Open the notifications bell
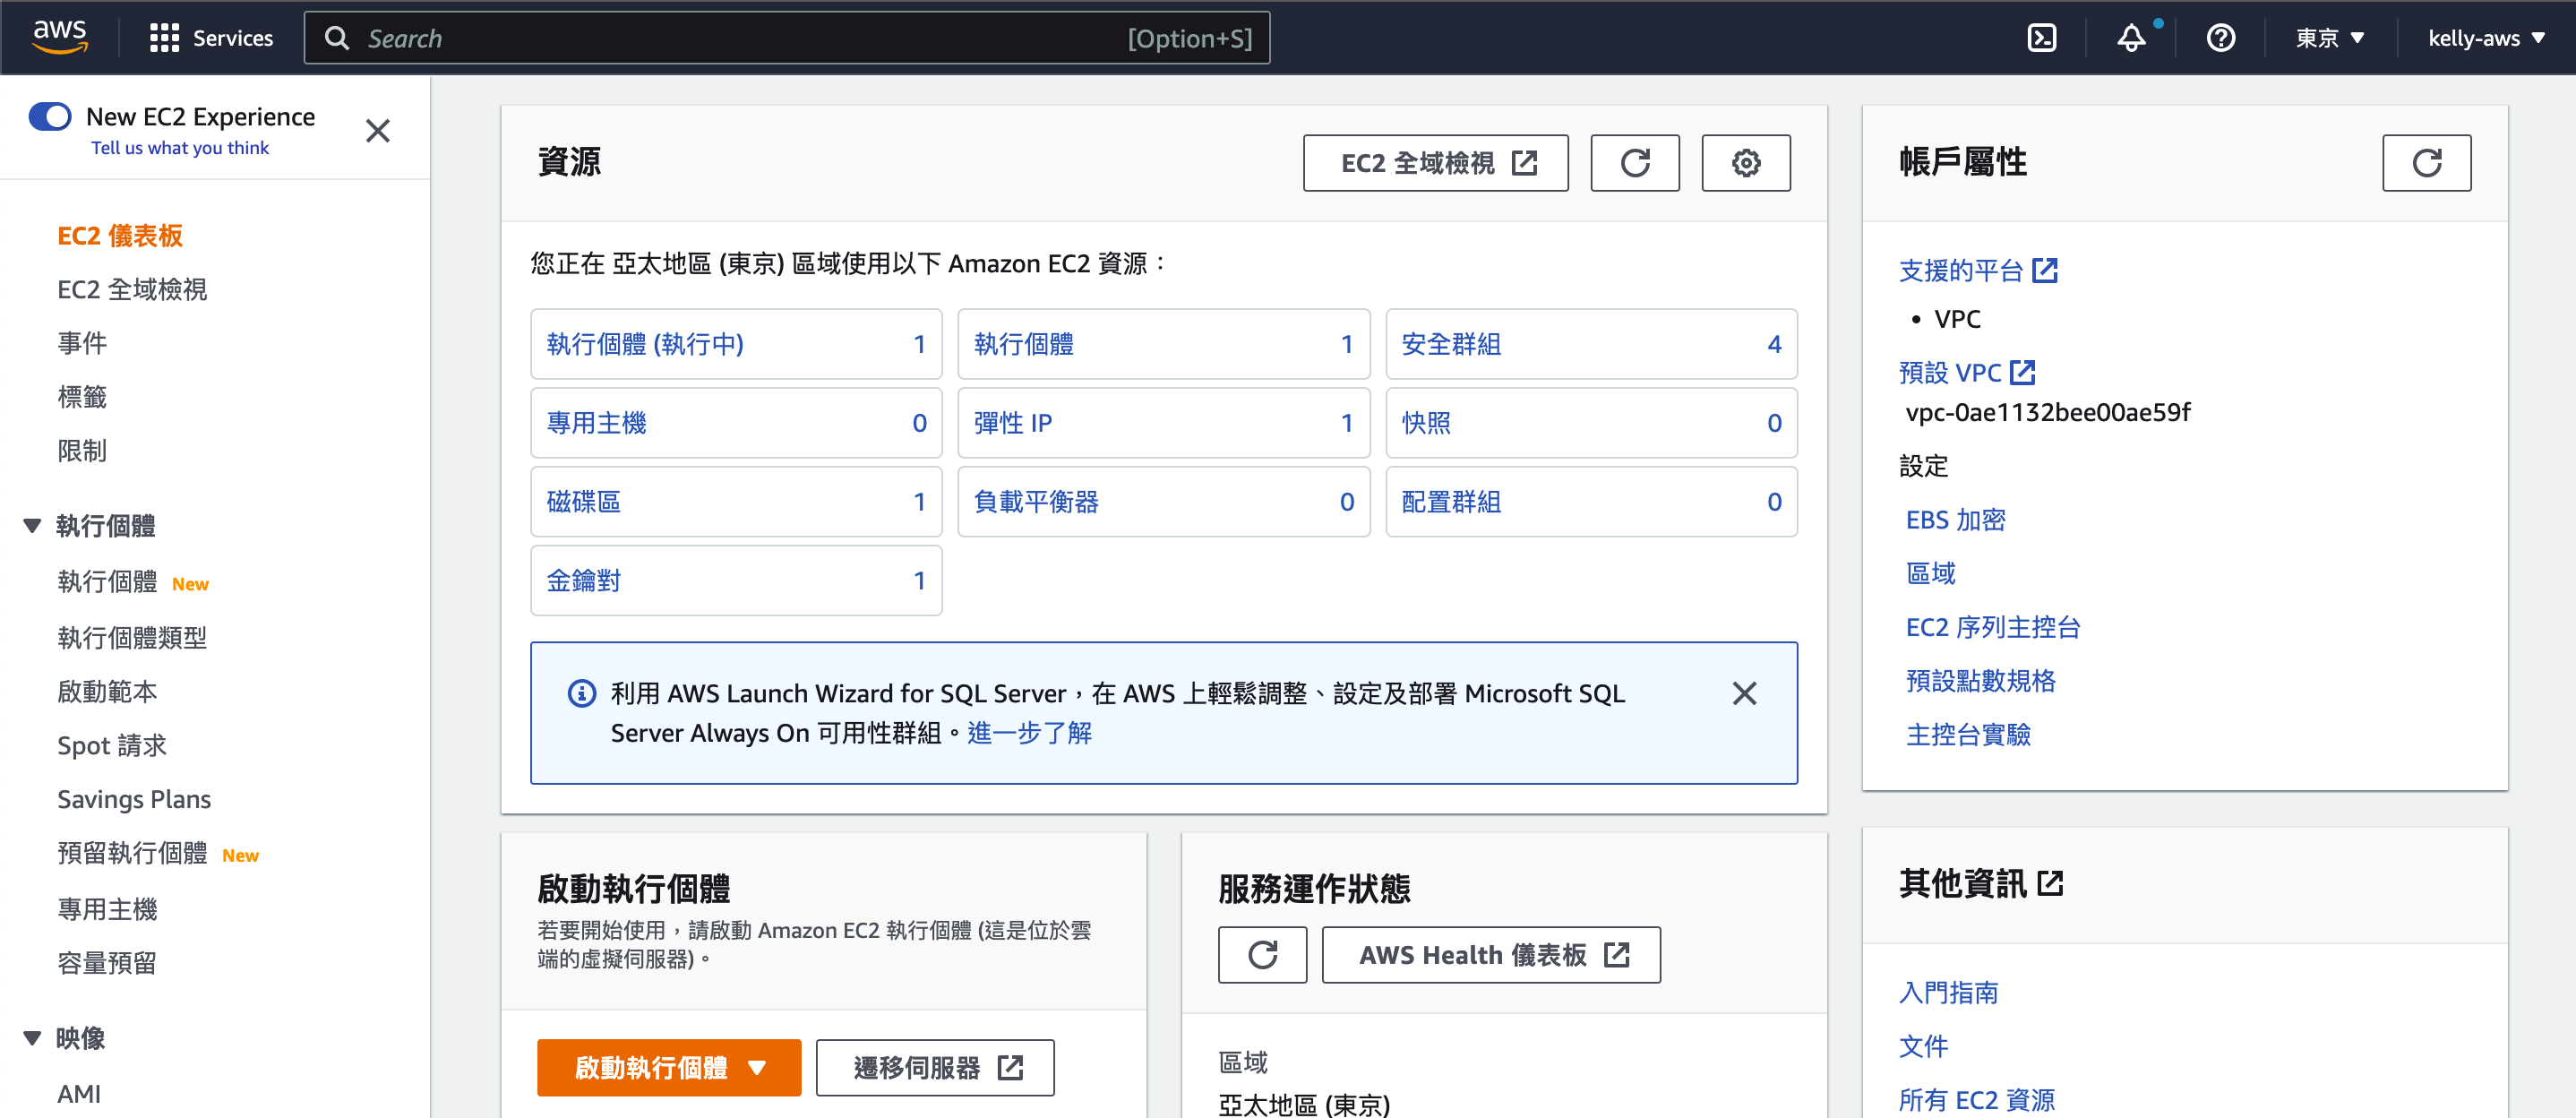Screen dimensions: 2576x1118 [2132, 38]
